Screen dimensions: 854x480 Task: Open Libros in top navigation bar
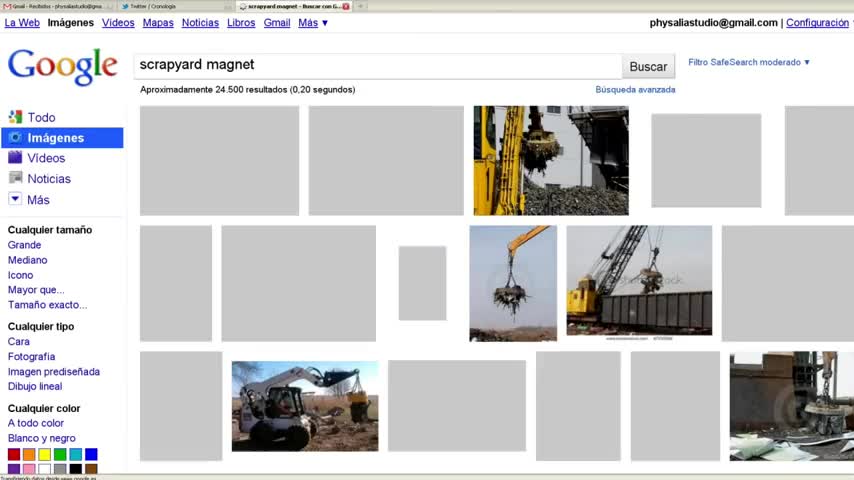tap(241, 23)
